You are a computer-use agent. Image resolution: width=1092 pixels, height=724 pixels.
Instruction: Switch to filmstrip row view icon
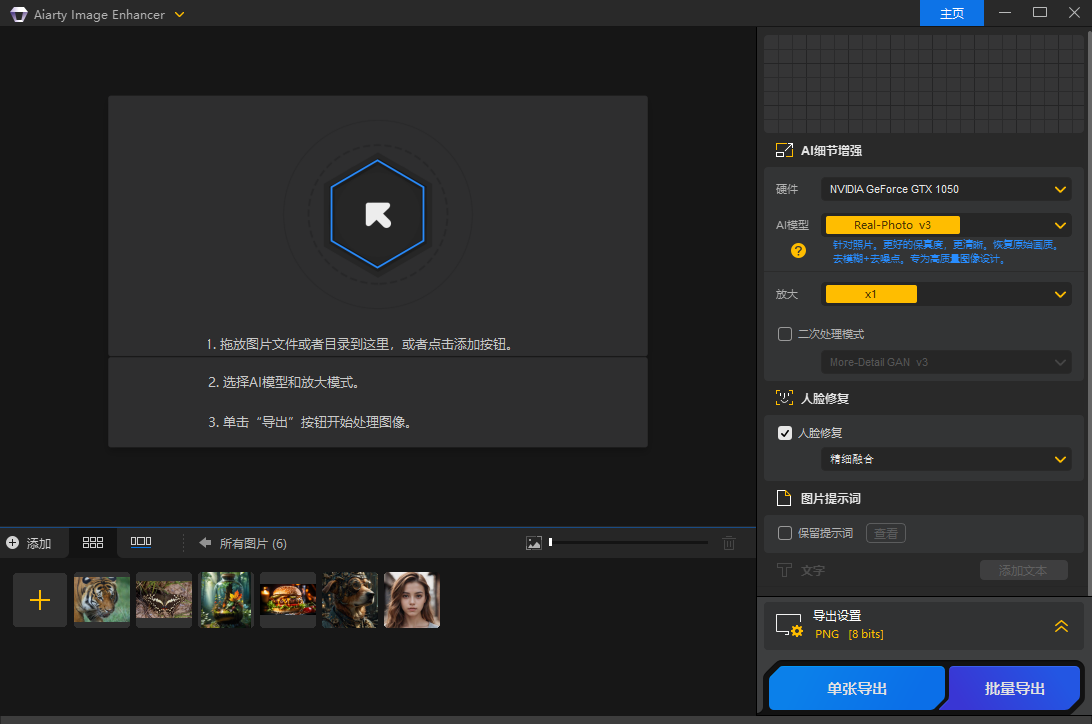(x=141, y=542)
